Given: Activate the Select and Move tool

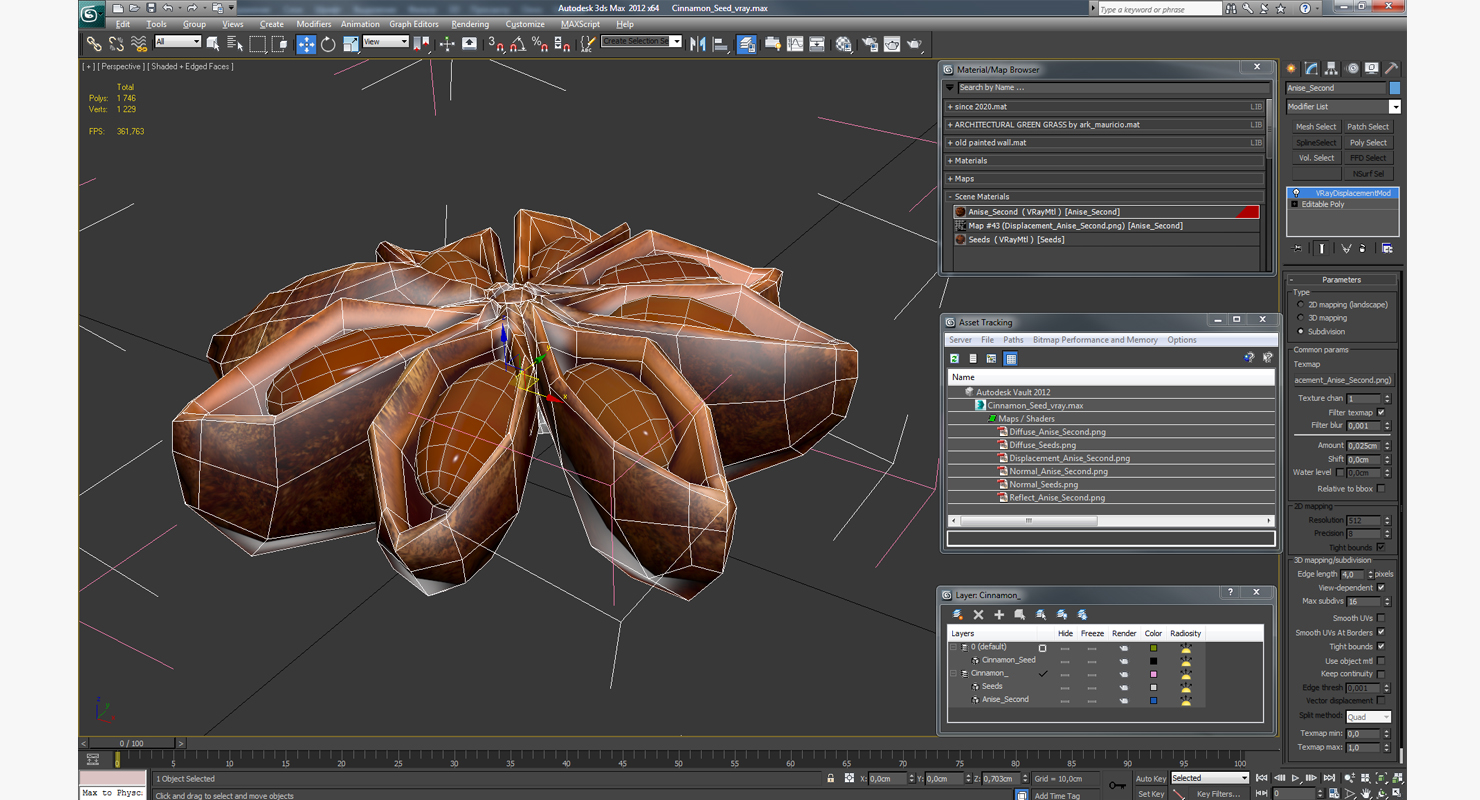Looking at the screenshot, I should click(306, 44).
